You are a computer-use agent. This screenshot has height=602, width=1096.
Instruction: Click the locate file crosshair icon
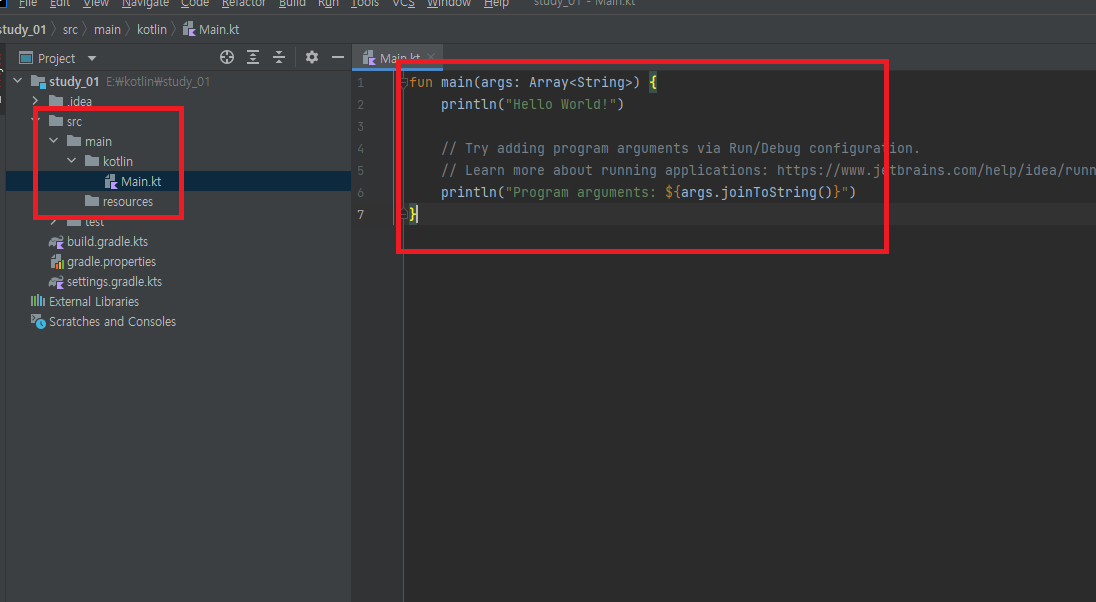(x=226, y=57)
